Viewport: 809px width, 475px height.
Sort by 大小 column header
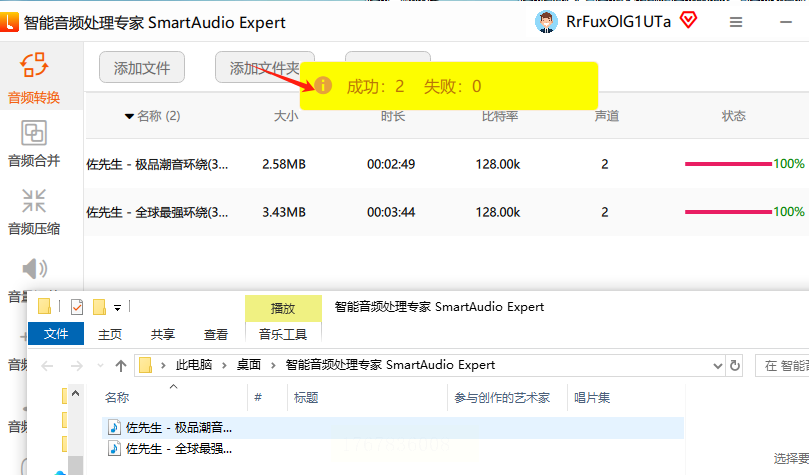(286, 116)
